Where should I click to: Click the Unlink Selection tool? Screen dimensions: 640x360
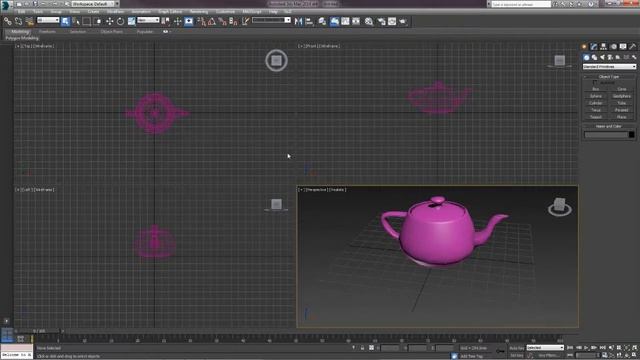(x=18, y=21)
